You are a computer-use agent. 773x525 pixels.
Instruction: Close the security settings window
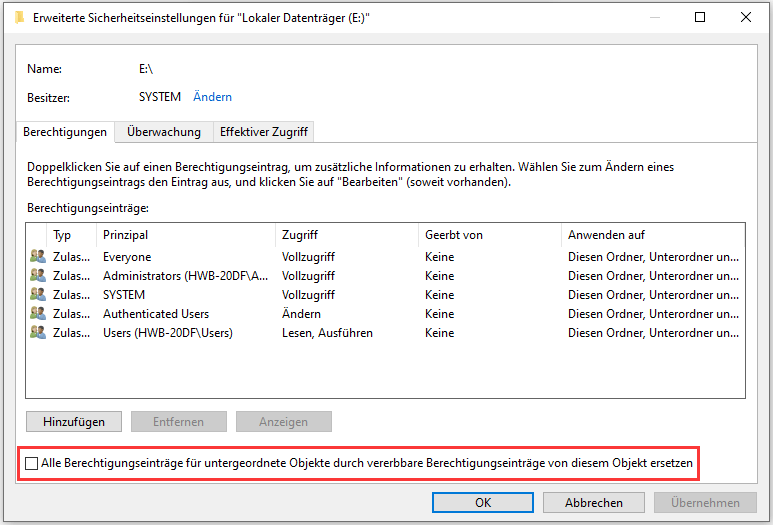tap(745, 17)
